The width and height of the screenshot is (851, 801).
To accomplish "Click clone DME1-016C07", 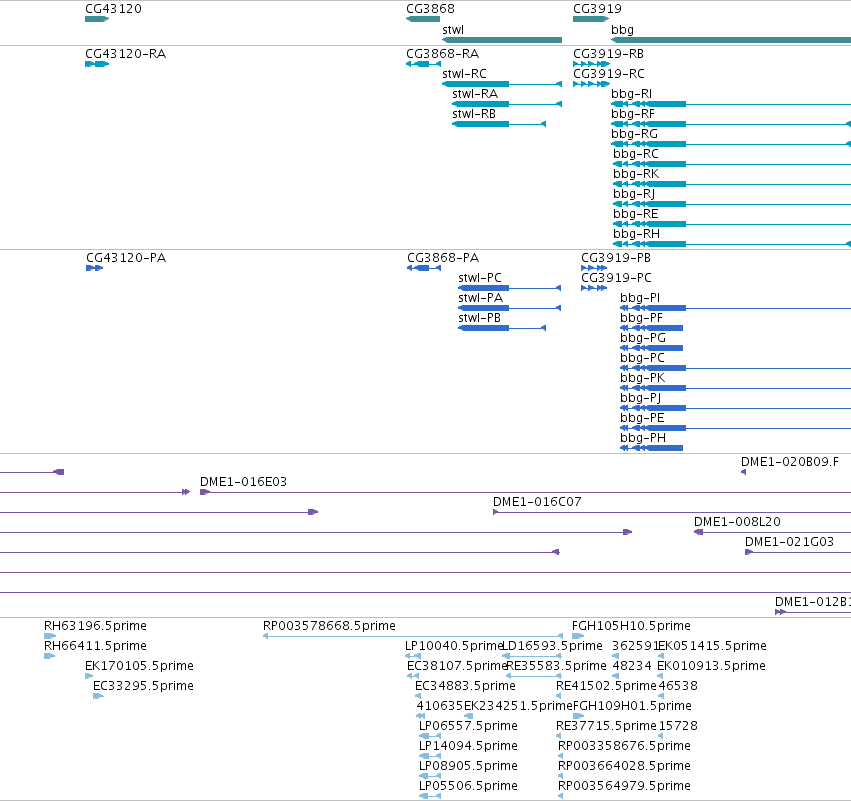I will coord(537,502).
